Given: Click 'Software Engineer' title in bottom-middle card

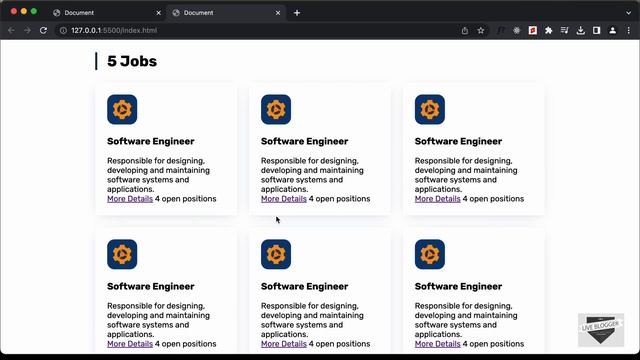Looking at the screenshot, I should [304, 286].
